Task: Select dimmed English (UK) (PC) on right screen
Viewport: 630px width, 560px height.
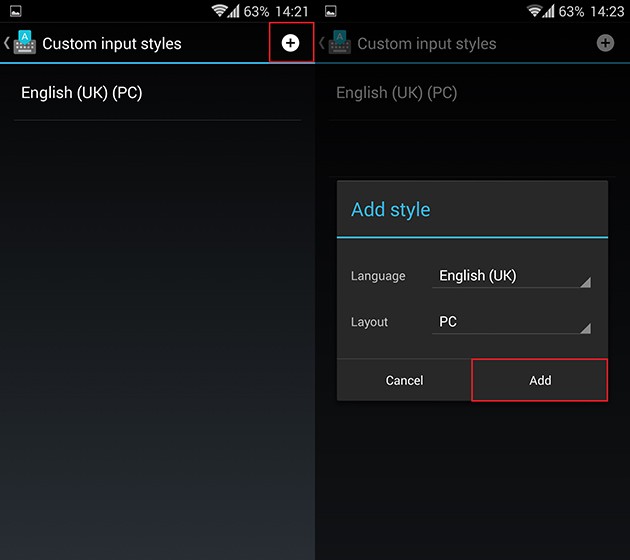Action: tap(472, 93)
